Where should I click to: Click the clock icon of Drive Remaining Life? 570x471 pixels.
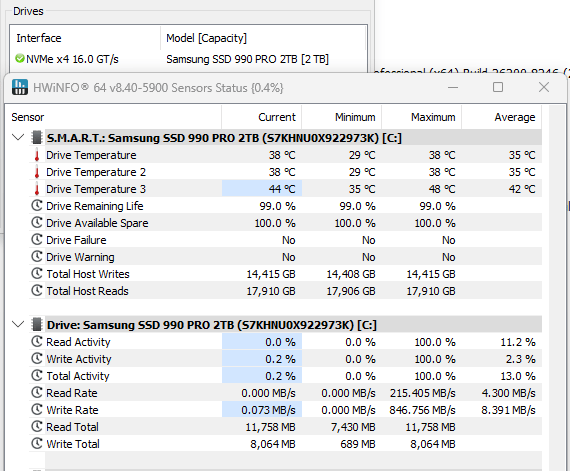click(x=37, y=205)
